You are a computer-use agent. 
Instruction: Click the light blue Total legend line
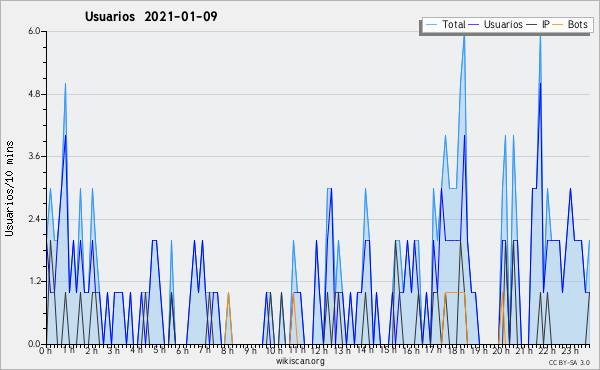click(431, 25)
